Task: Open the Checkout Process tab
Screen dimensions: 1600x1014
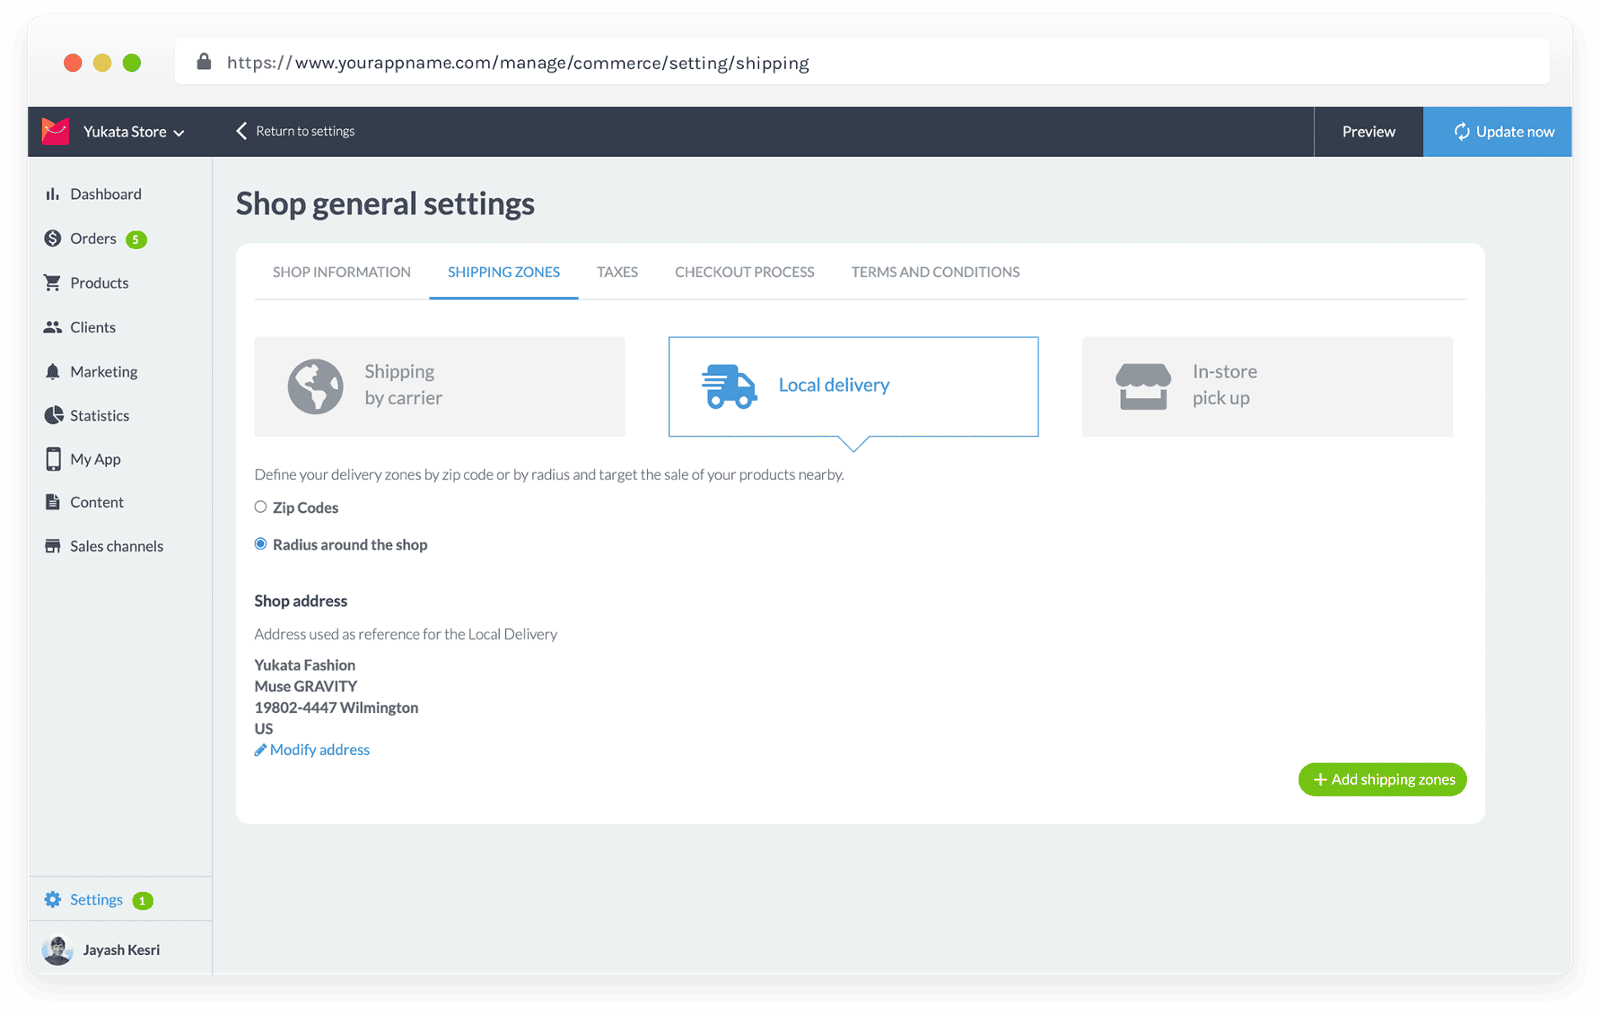Action: click(x=744, y=272)
